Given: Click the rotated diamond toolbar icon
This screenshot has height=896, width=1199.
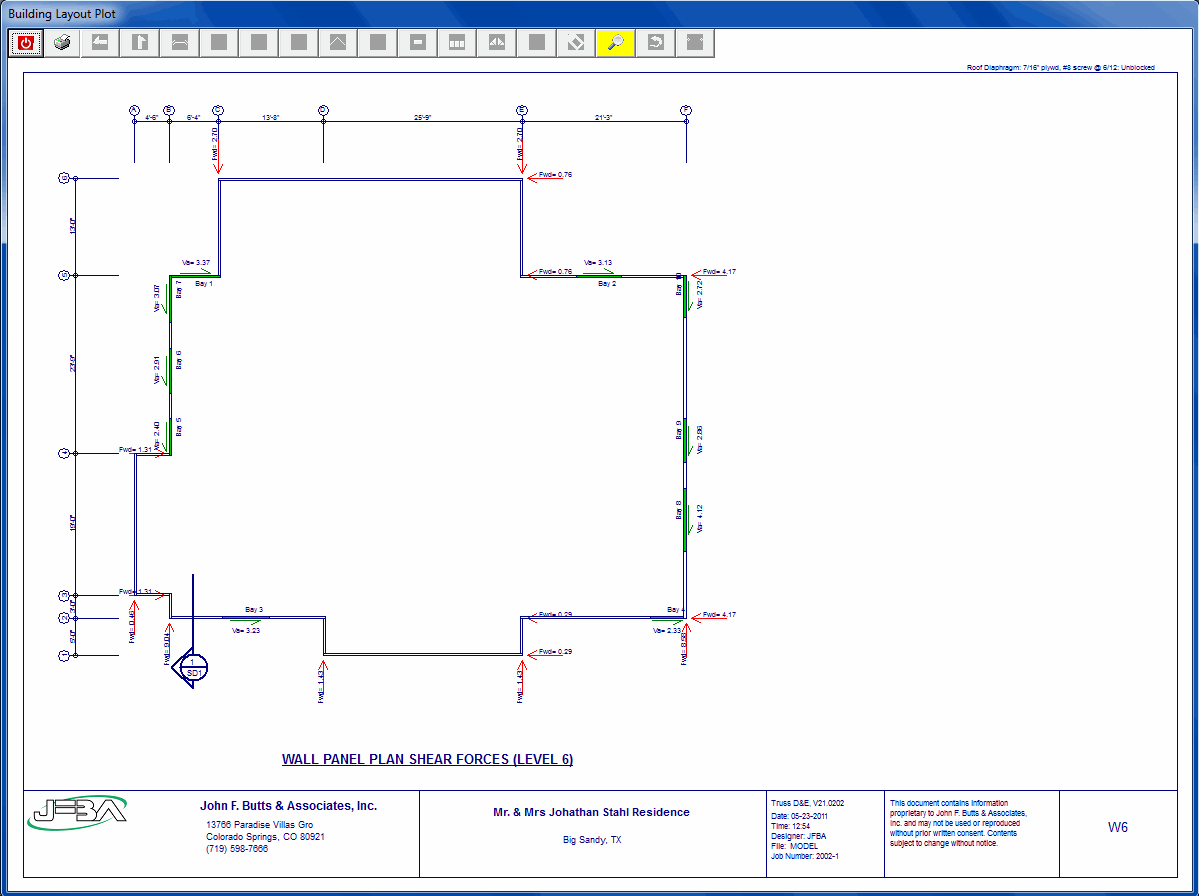Looking at the screenshot, I should pyautogui.click(x=576, y=43).
